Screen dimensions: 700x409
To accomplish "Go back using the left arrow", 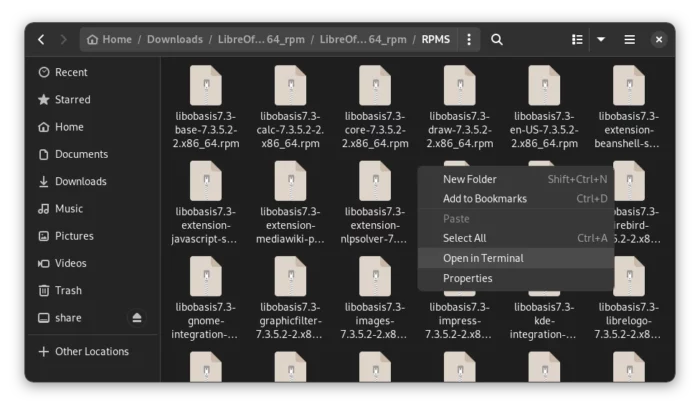I will 41,40.
